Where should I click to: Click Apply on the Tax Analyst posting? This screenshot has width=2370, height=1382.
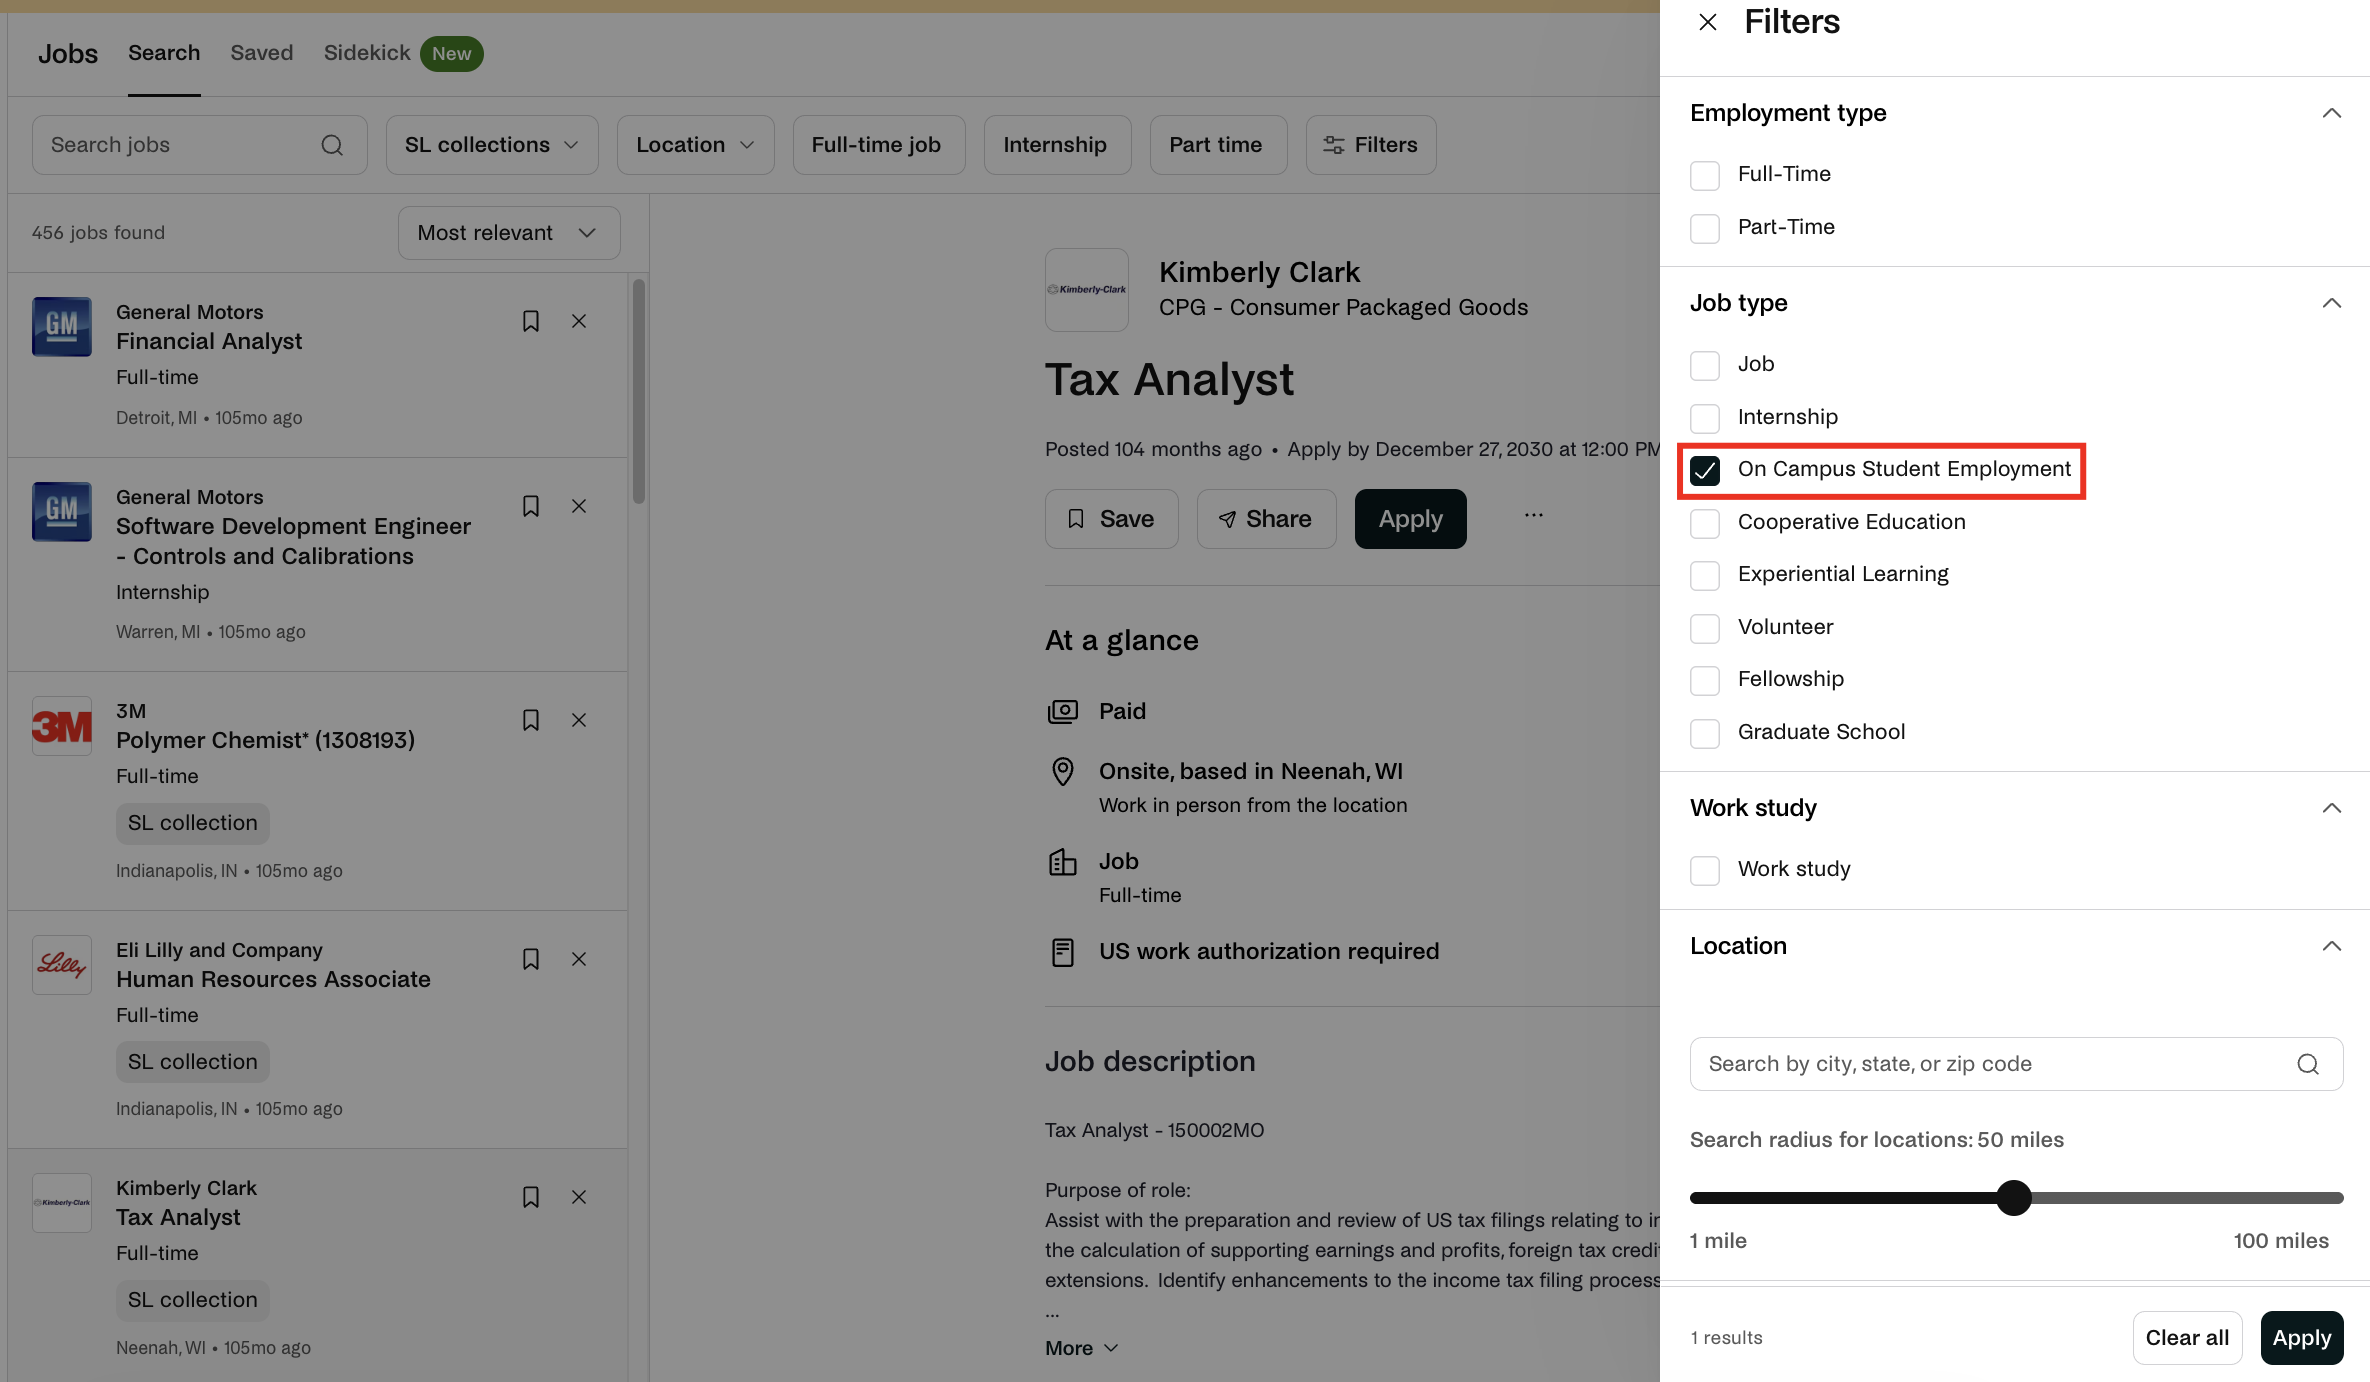click(x=1411, y=519)
